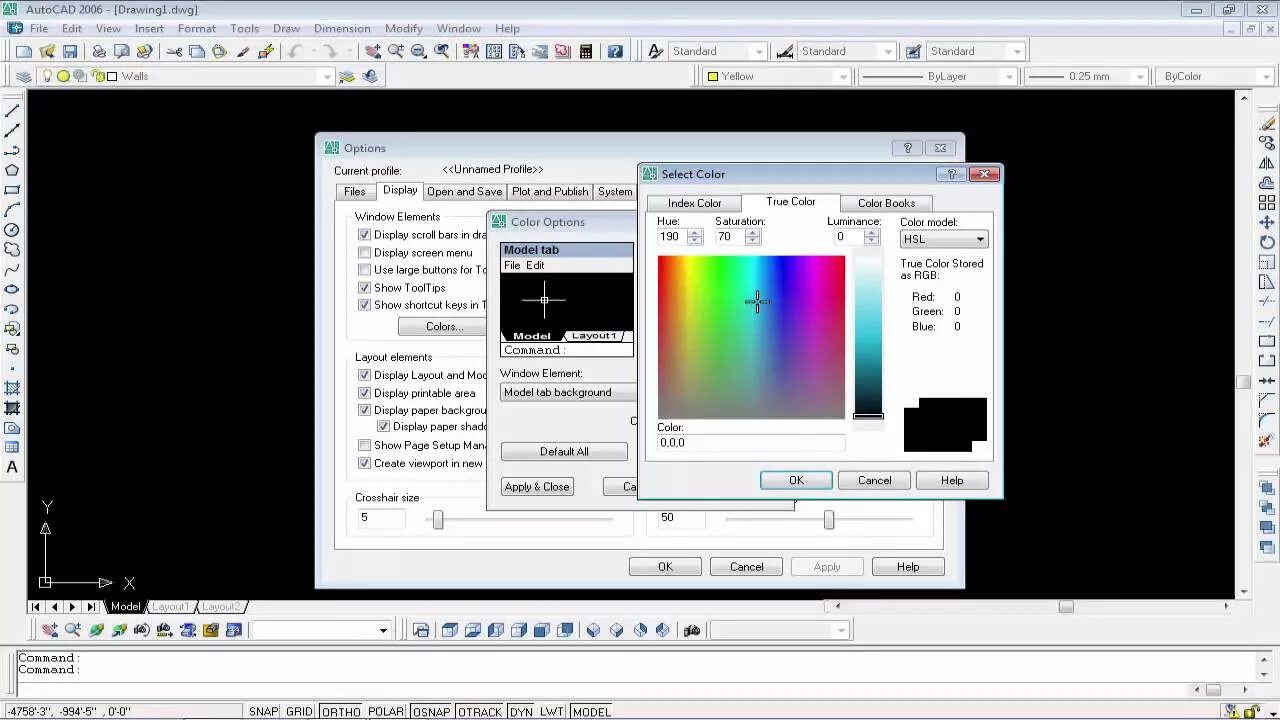Click the Color value 0,0,0 field
This screenshot has width=1280, height=720.
tap(751, 443)
